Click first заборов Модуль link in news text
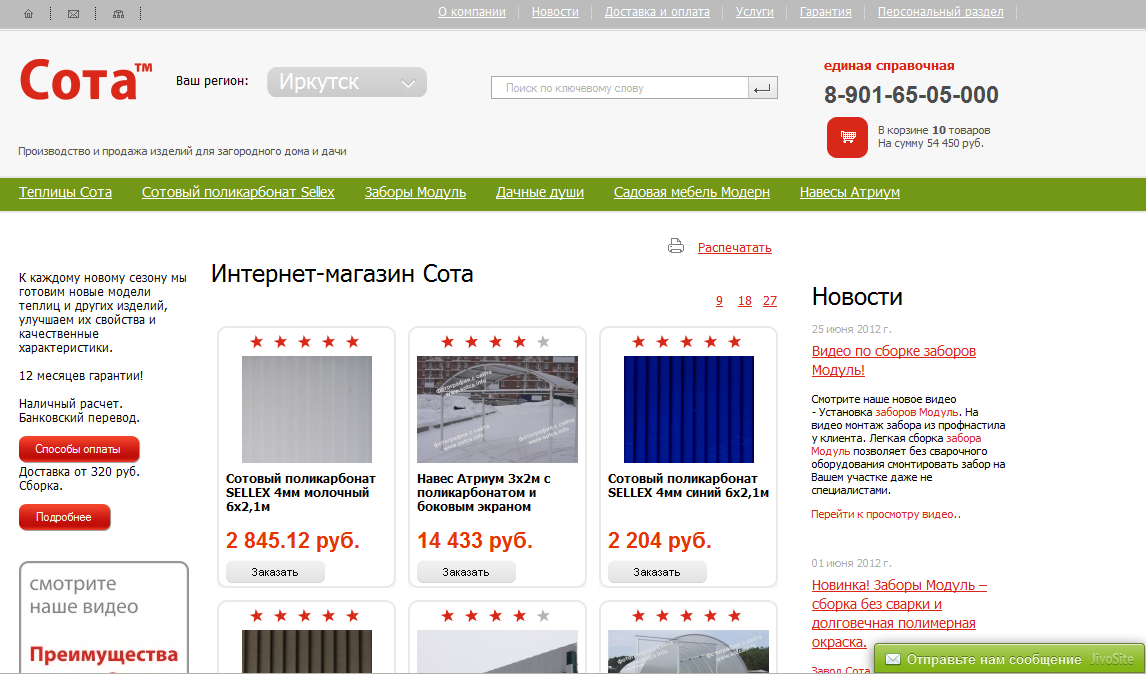 pos(916,412)
